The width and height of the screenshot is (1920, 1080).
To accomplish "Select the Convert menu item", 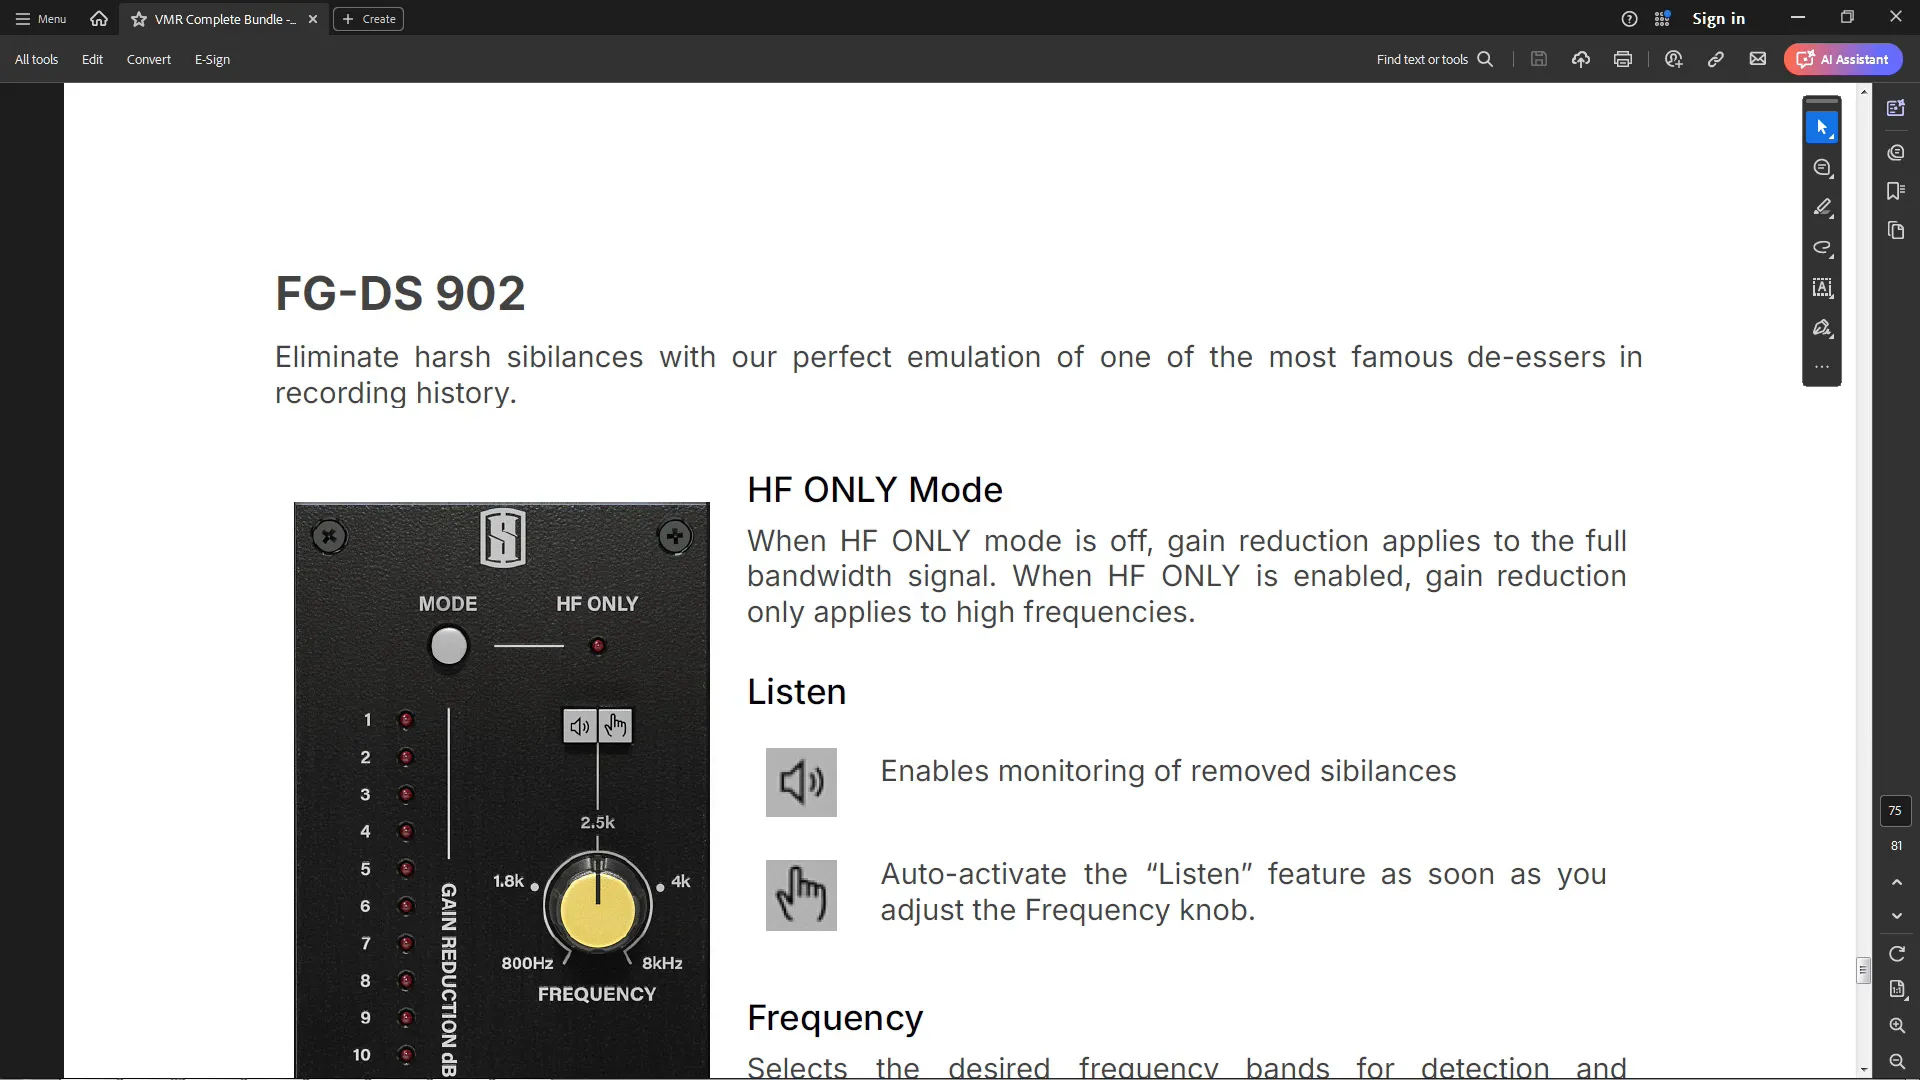I will [149, 59].
